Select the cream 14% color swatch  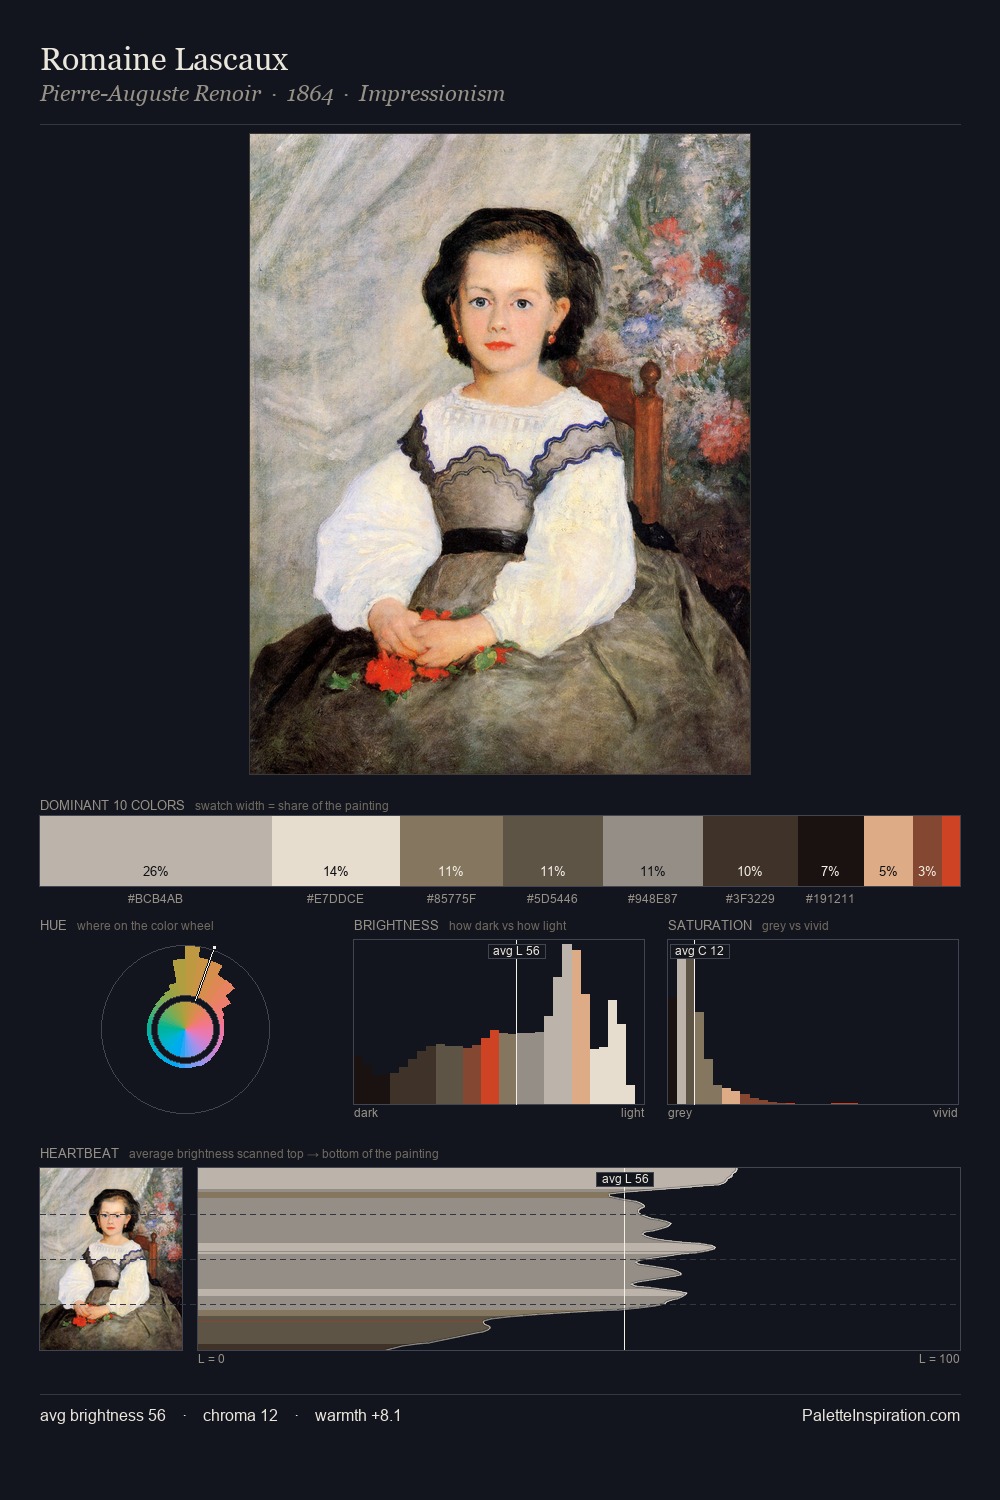tap(336, 850)
